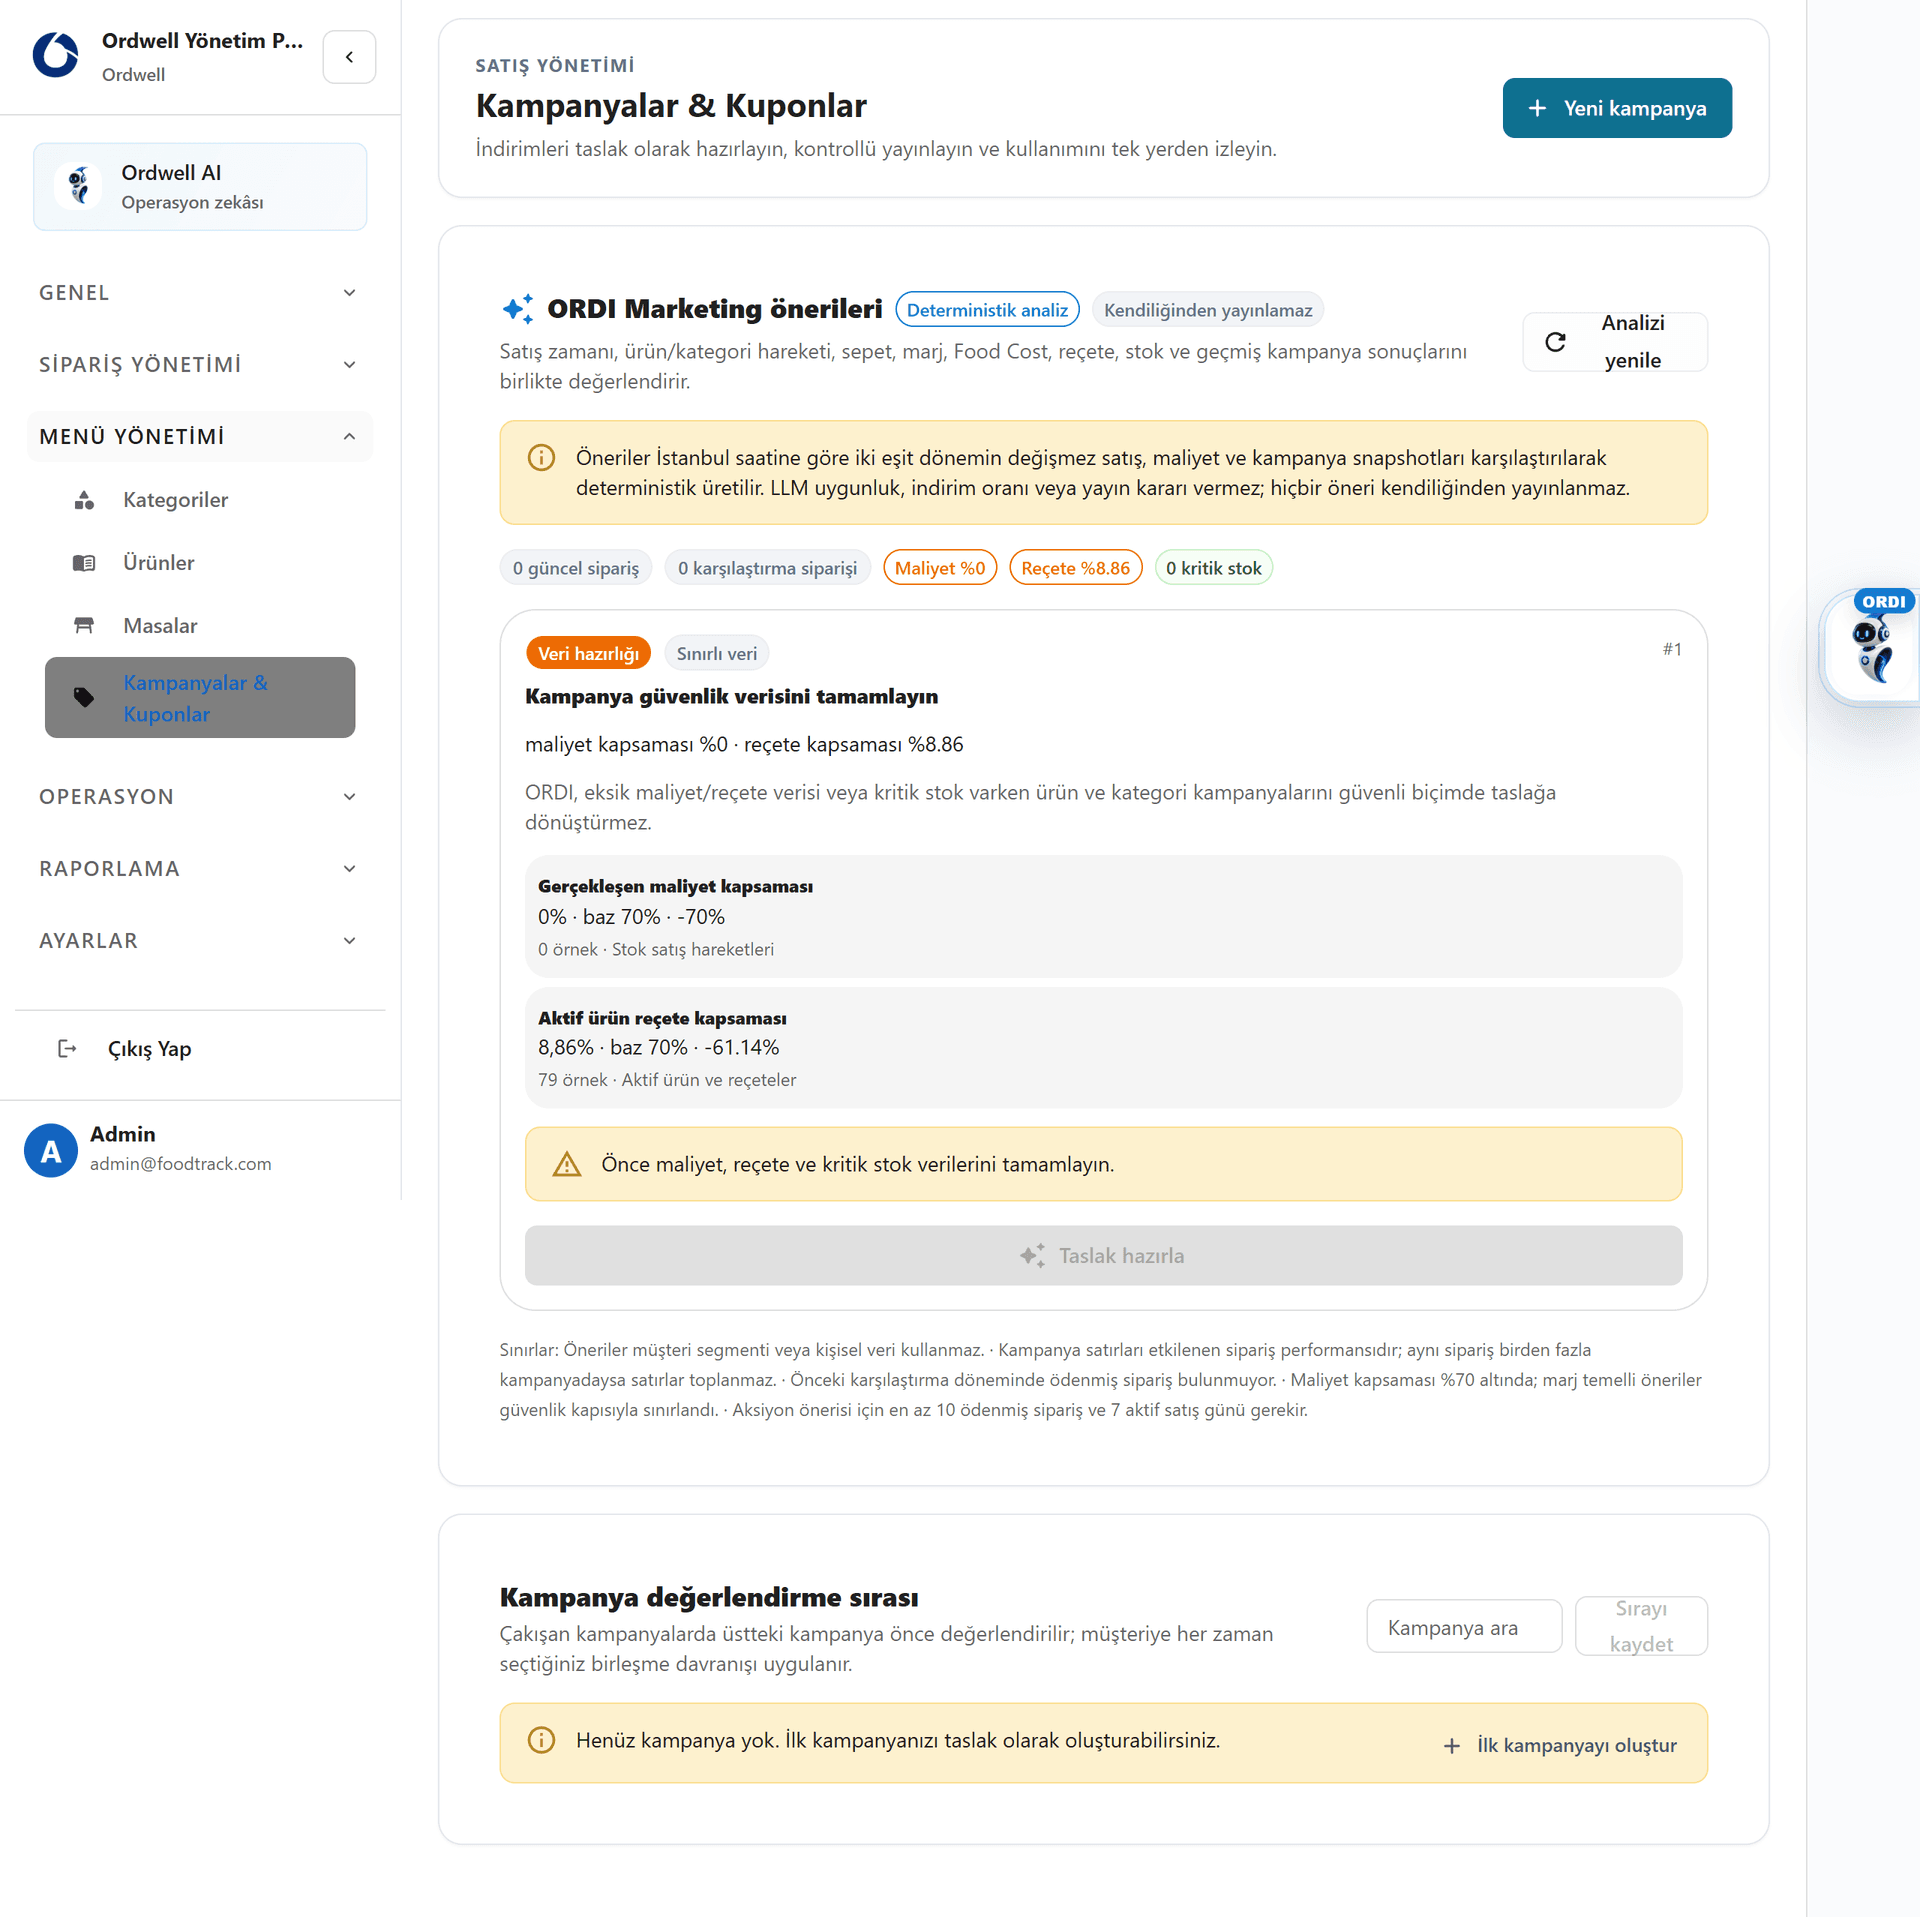Open the floating ORDI assistant widget
This screenshot has height=1917, width=1920.
click(1872, 650)
